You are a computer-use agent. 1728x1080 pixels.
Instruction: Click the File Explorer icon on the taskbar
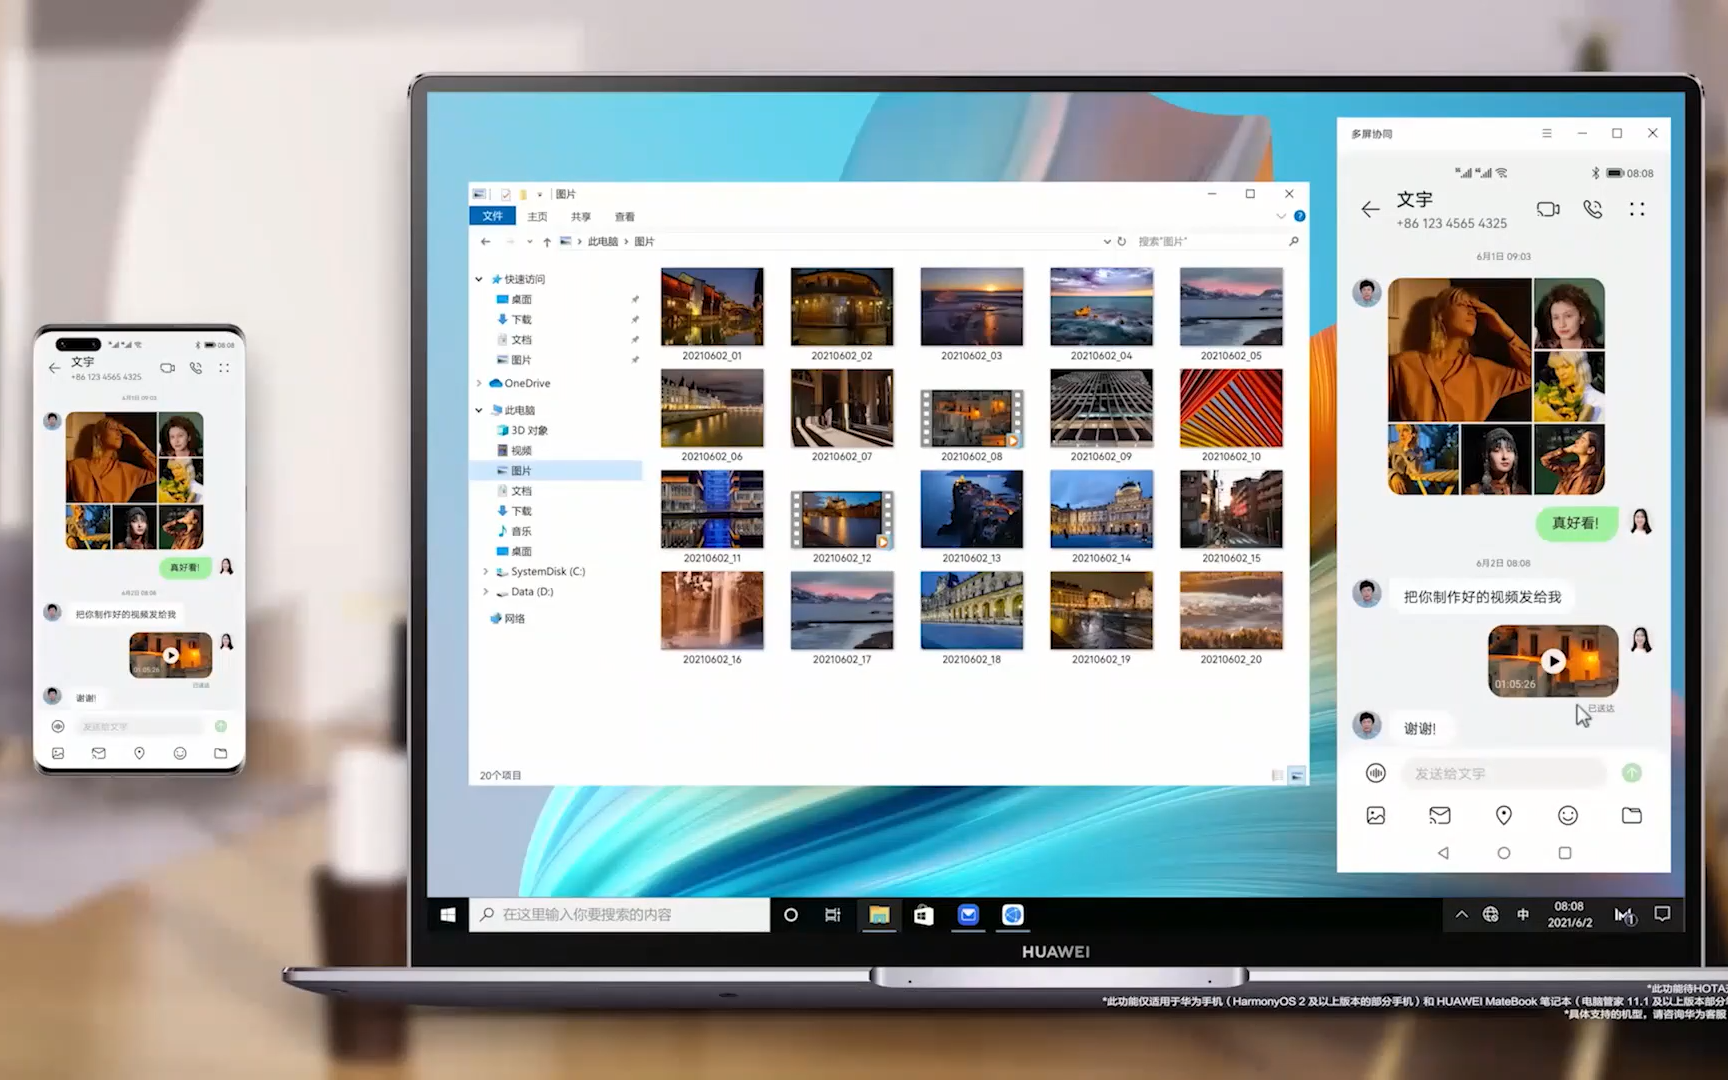[x=880, y=914]
